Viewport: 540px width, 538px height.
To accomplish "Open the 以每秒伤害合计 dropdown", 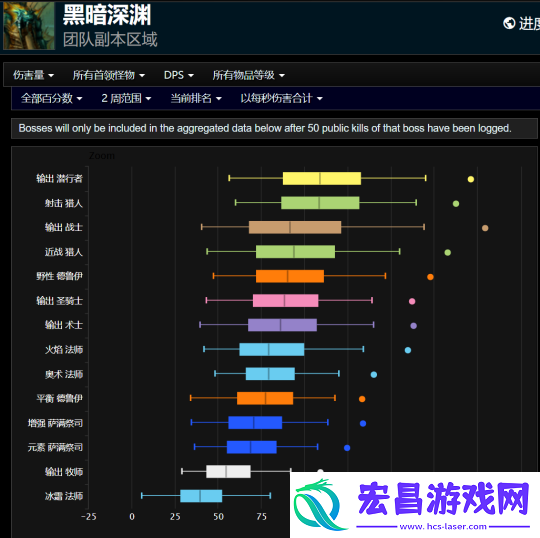I will pos(281,99).
